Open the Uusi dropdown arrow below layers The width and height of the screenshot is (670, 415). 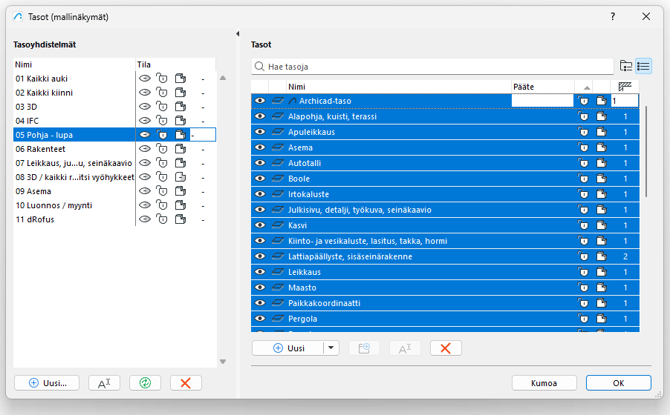pyautogui.click(x=332, y=348)
